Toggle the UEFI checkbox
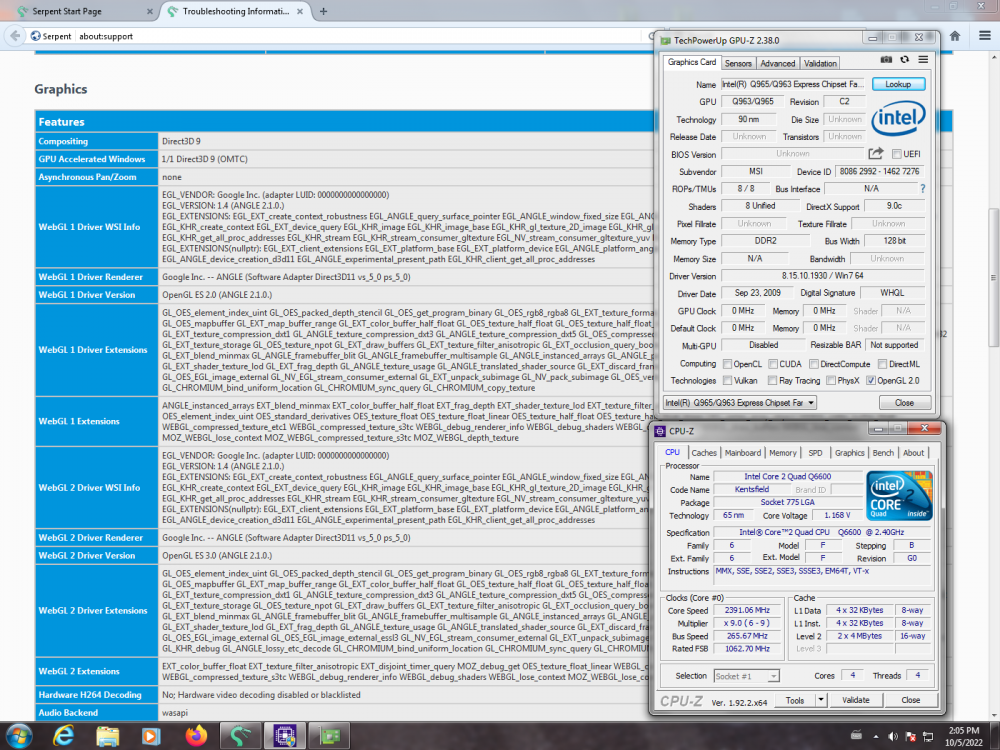The height and width of the screenshot is (750, 1000). [896, 154]
